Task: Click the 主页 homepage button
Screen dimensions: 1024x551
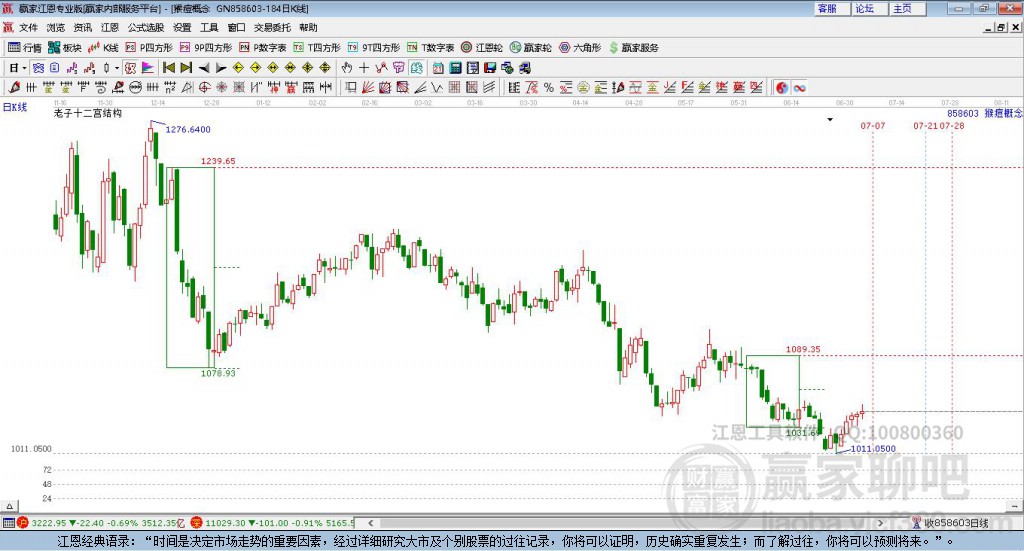Action: click(x=906, y=8)
